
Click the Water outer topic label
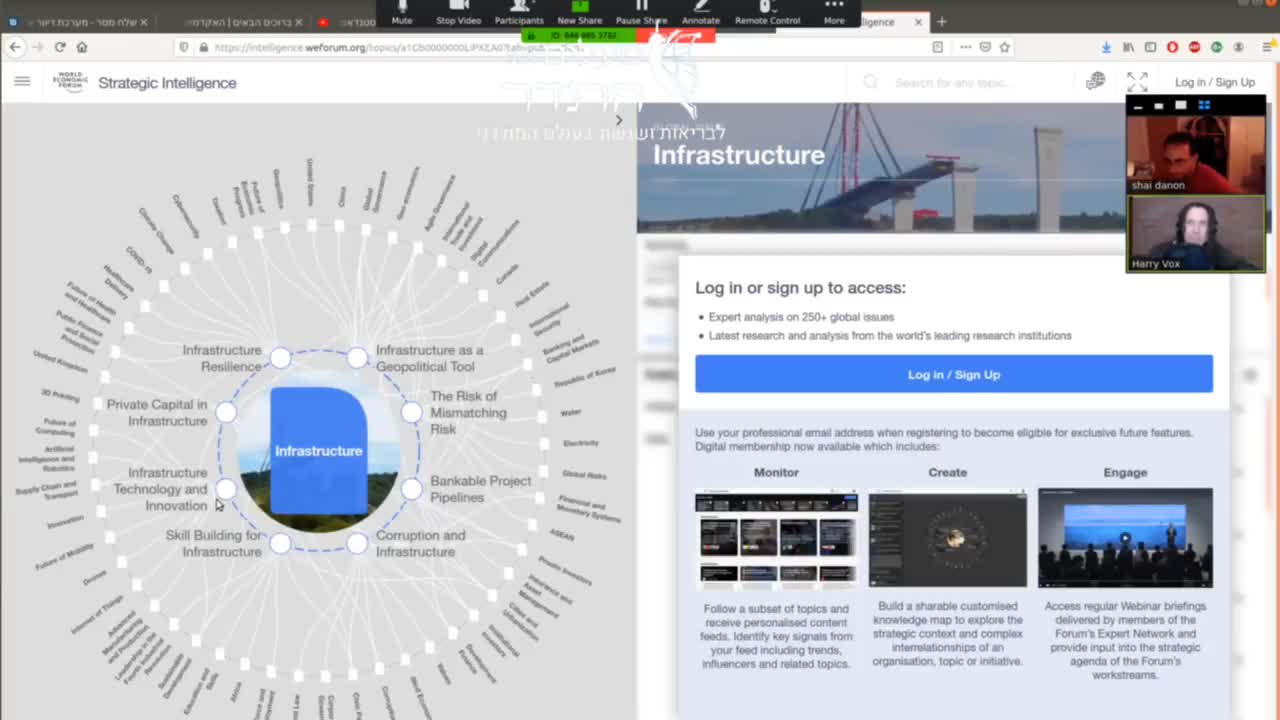pyautogui.click(x=571, y=412)
